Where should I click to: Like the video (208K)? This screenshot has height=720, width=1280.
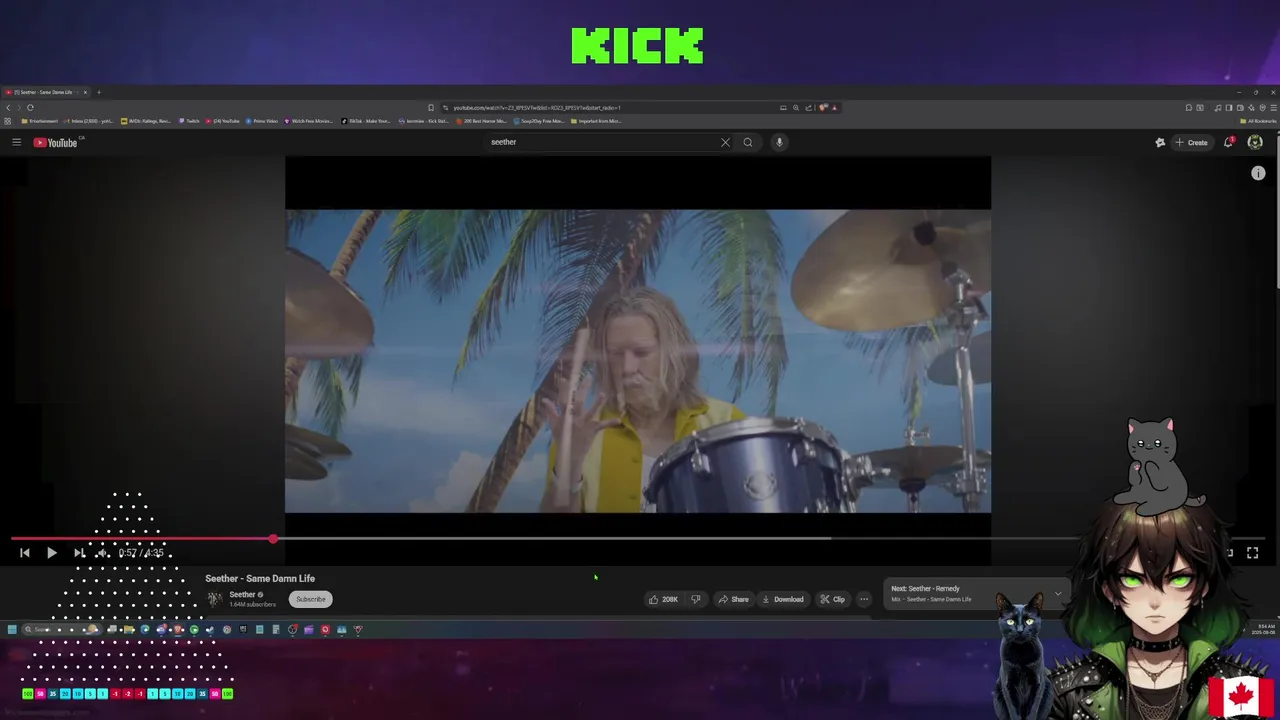click(663, 599)
